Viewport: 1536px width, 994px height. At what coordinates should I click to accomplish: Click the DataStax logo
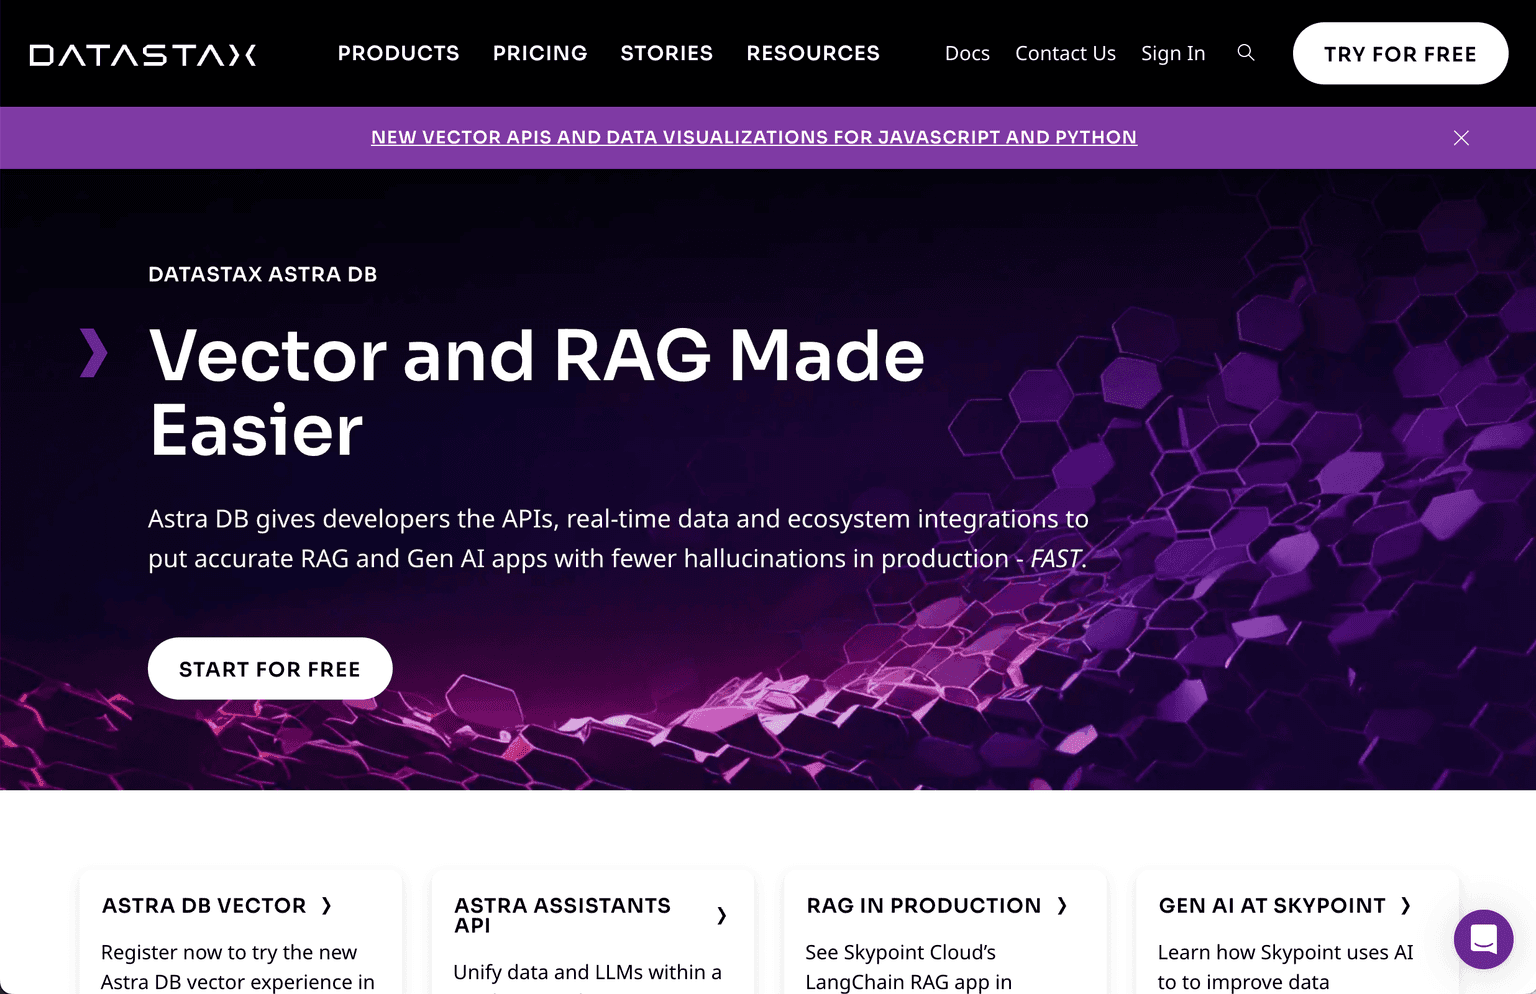143,54
